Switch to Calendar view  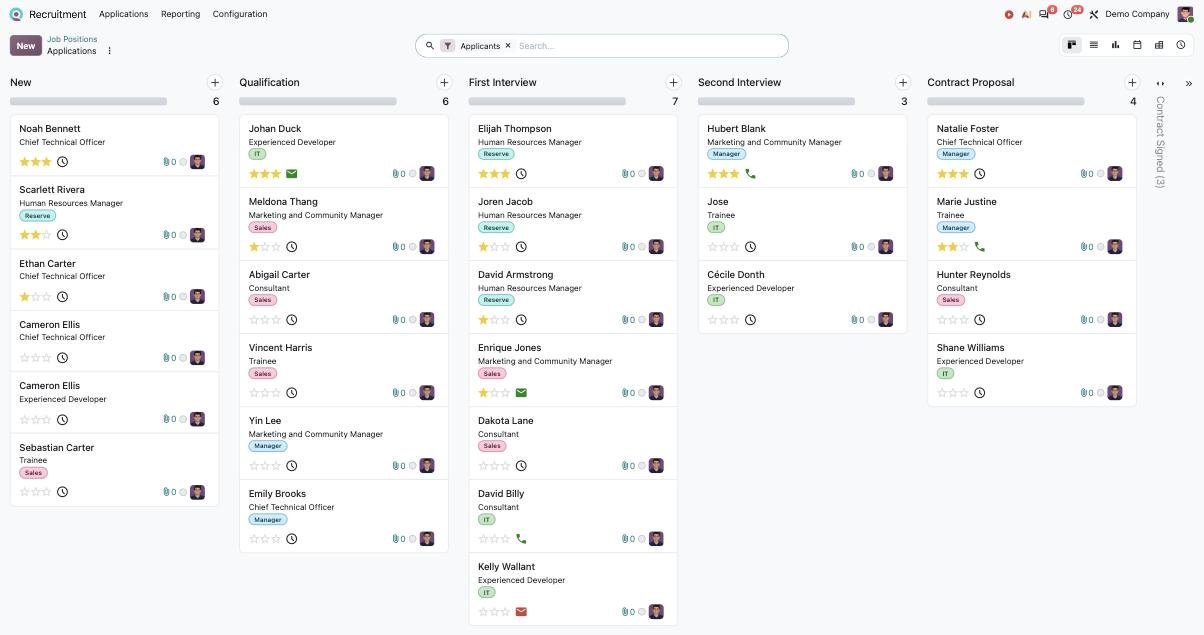pos(1137,45)
